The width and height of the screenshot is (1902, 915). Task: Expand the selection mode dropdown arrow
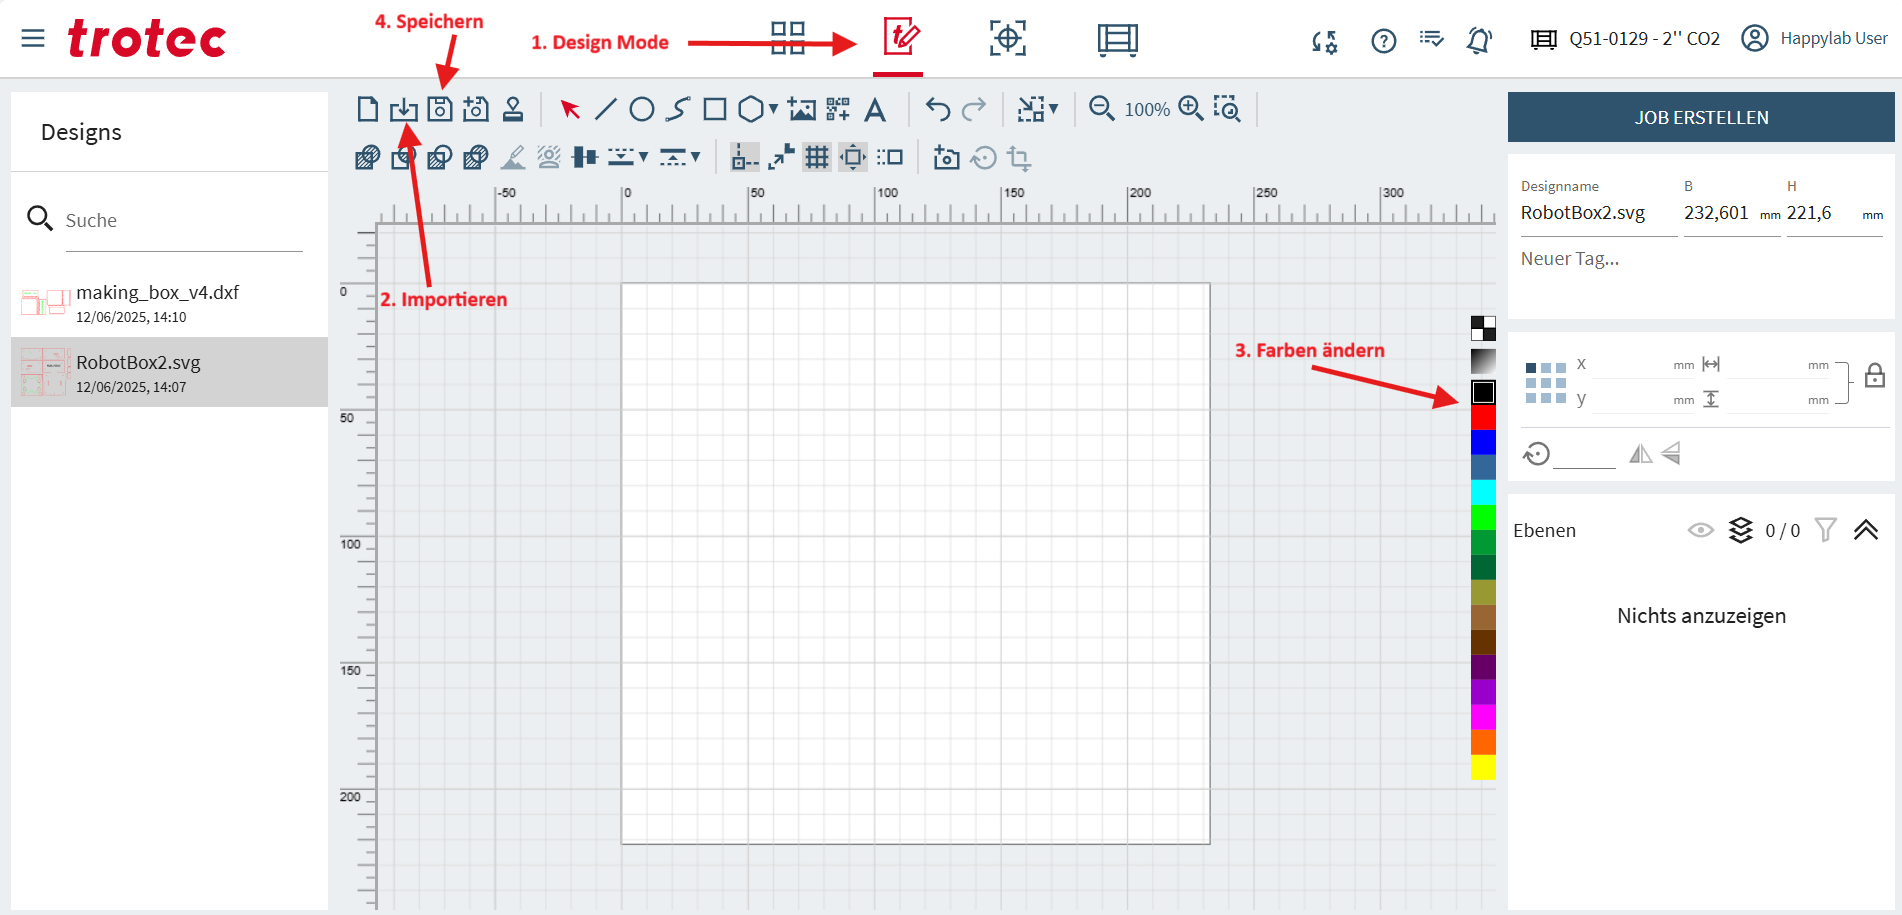coord(1054,109)
